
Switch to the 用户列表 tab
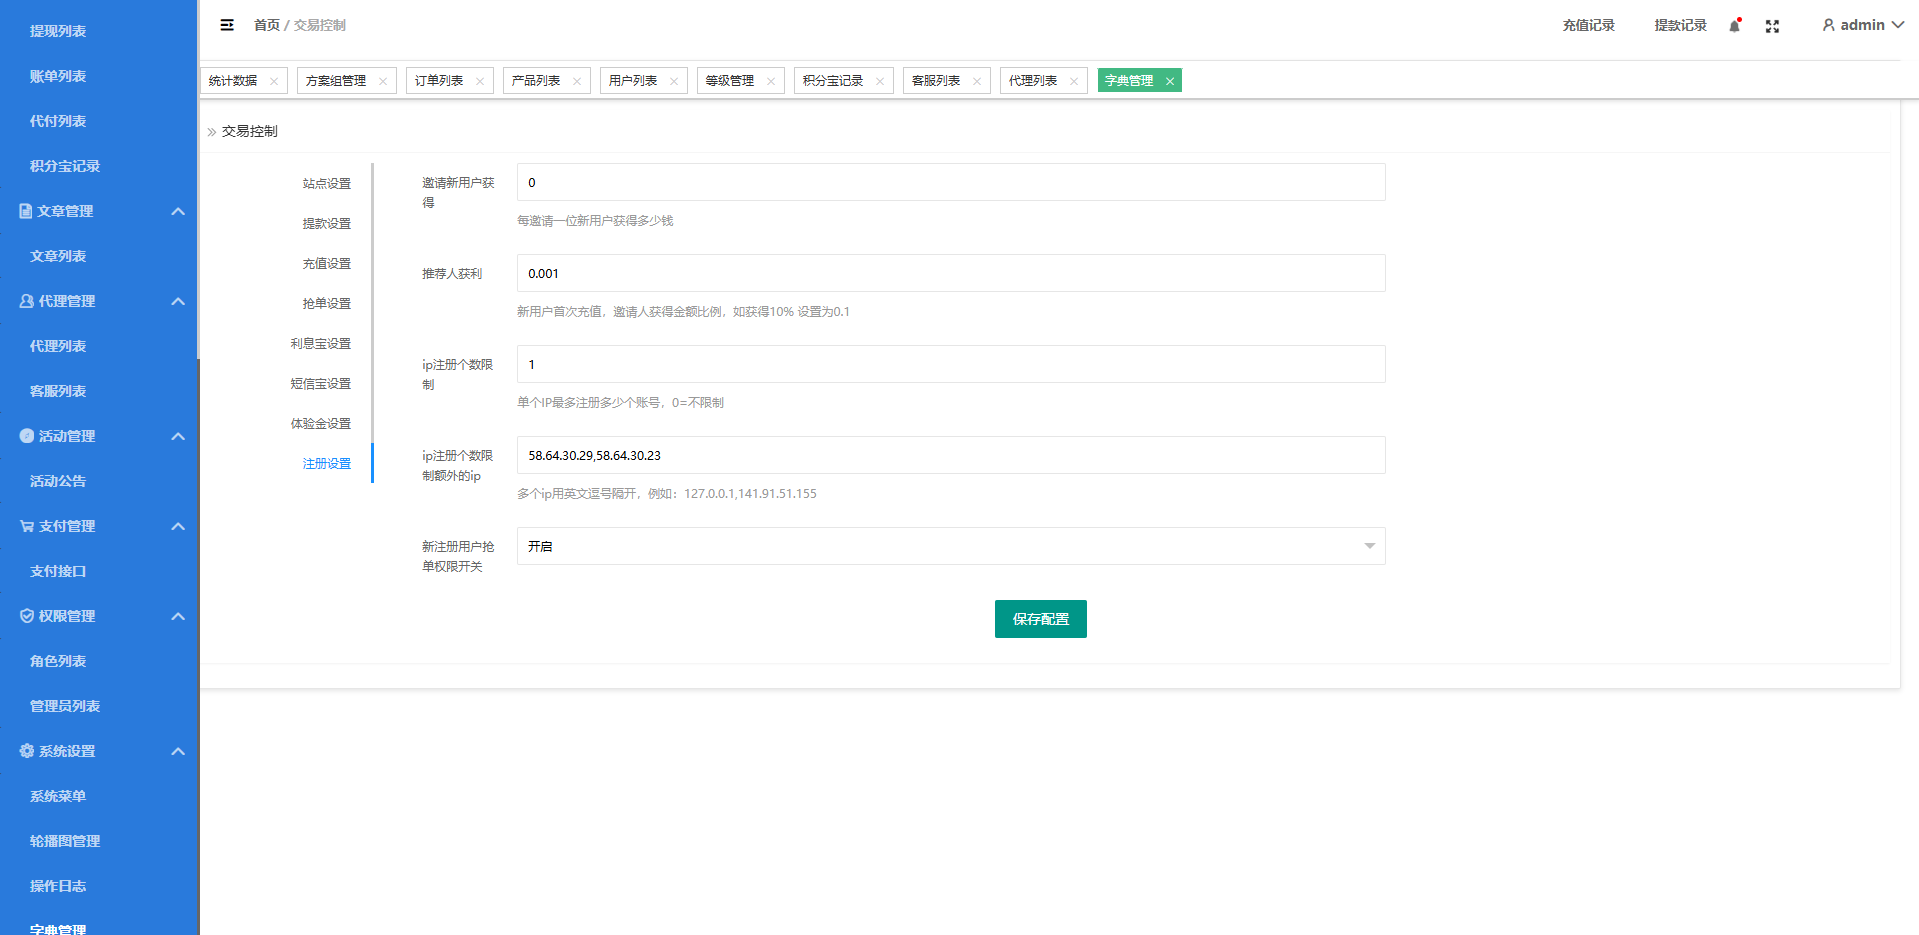[x=633, y=81]
